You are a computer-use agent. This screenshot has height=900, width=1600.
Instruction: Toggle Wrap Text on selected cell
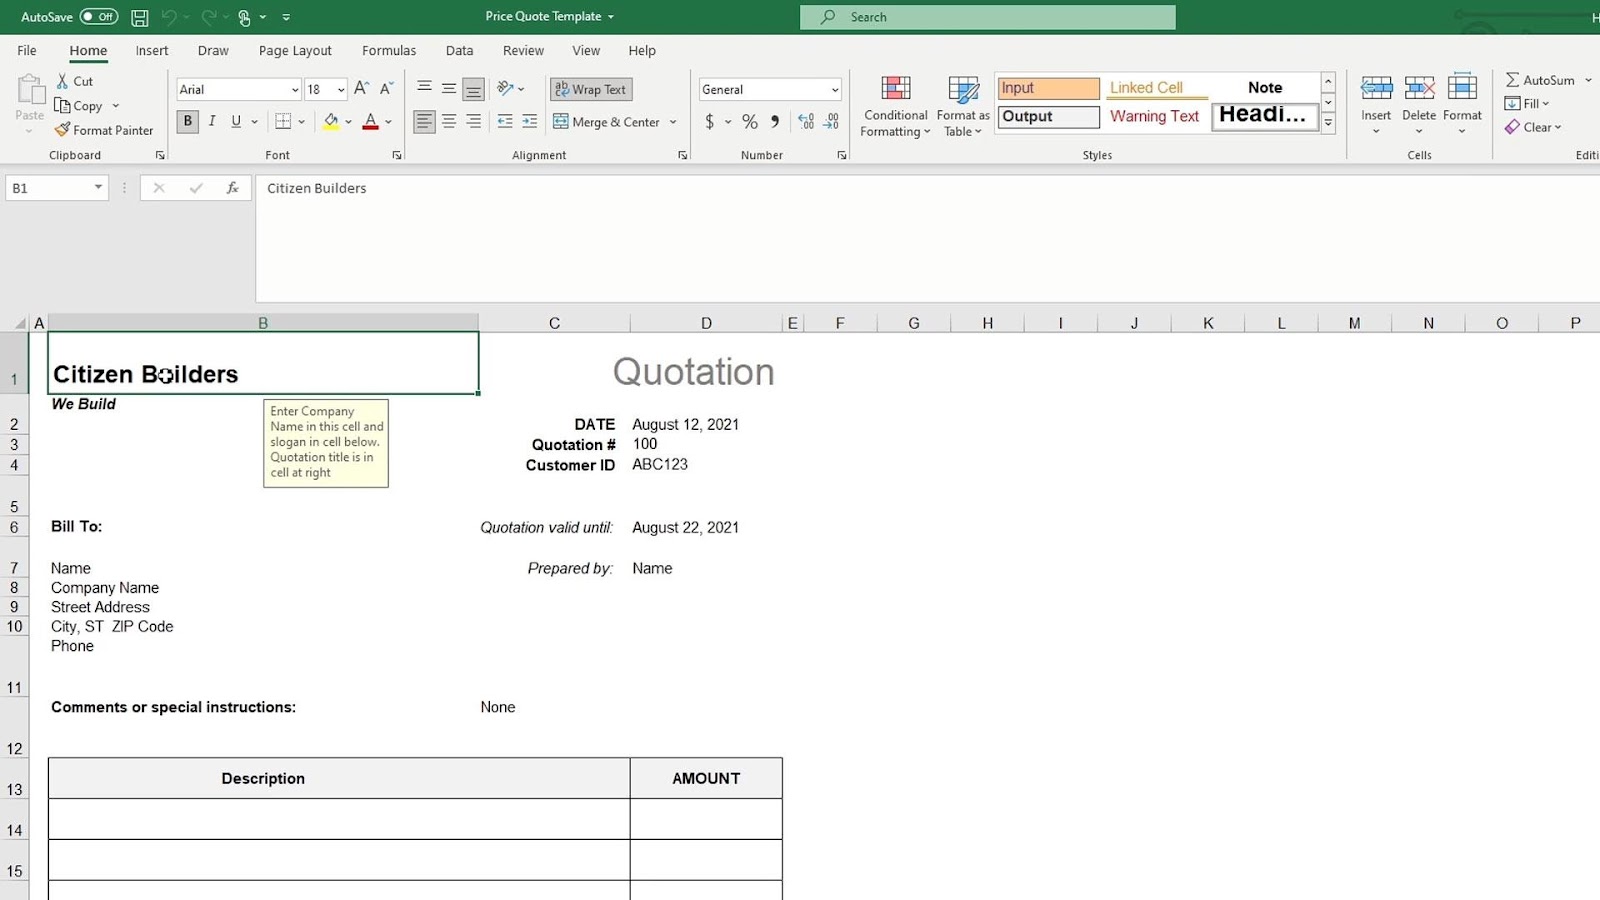(591, 89)
